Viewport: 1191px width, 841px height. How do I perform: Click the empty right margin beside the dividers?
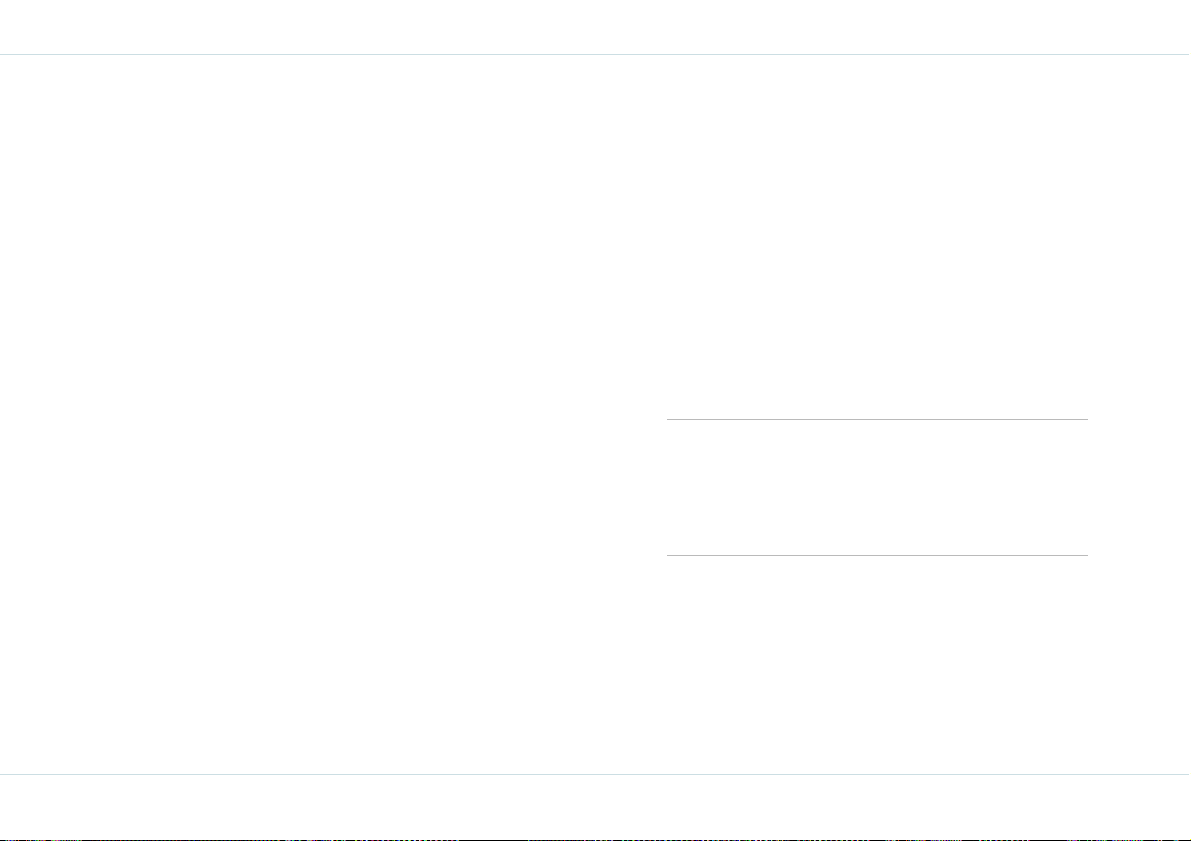tap(1139, 487)
